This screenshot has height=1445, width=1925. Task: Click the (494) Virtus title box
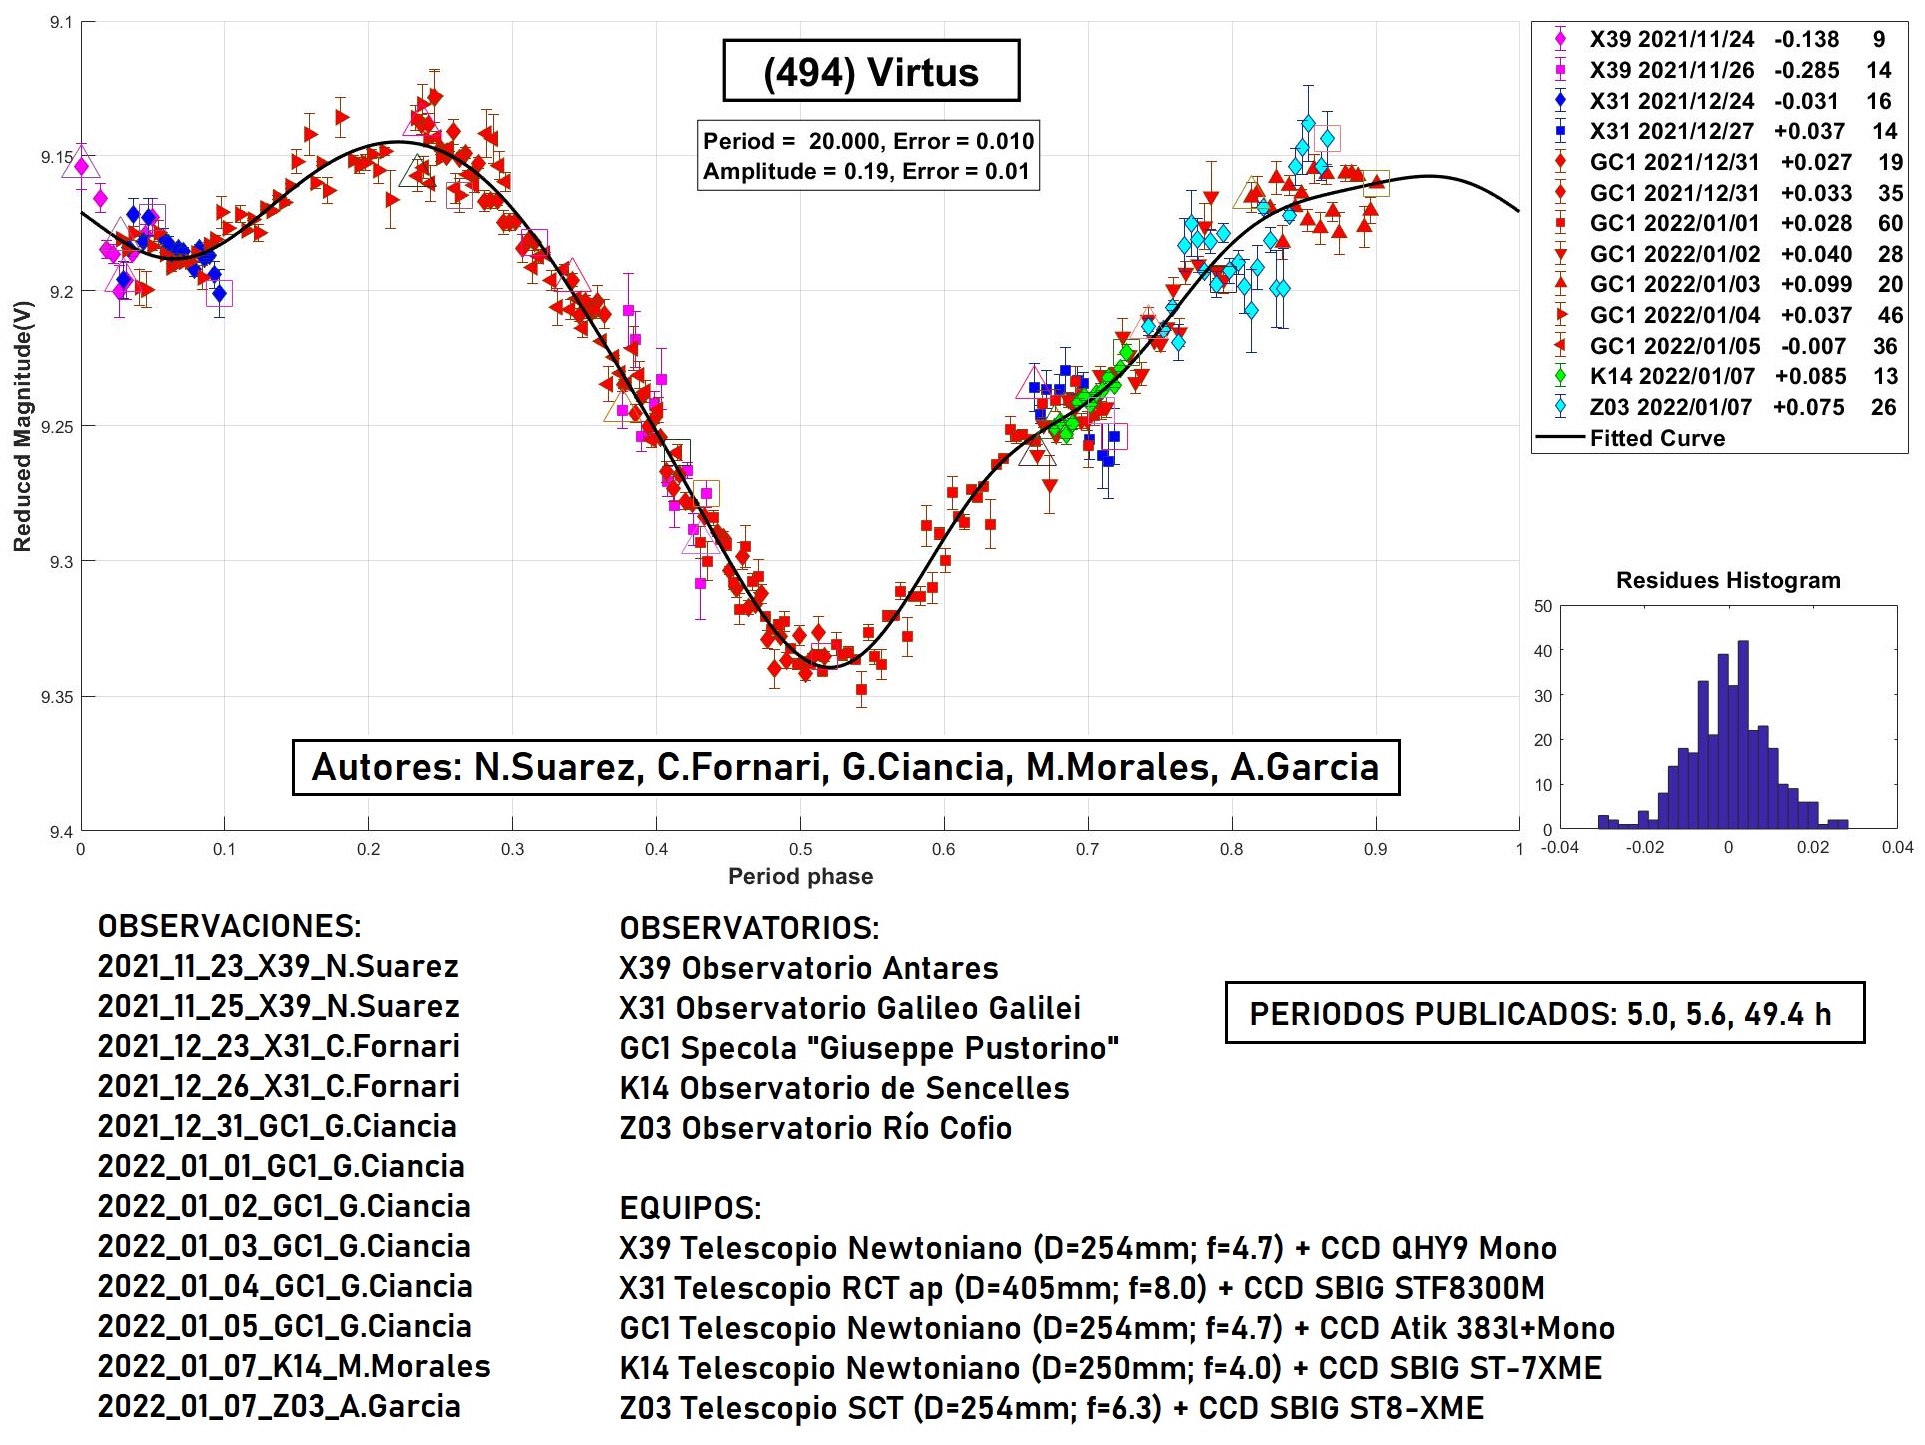871,71
